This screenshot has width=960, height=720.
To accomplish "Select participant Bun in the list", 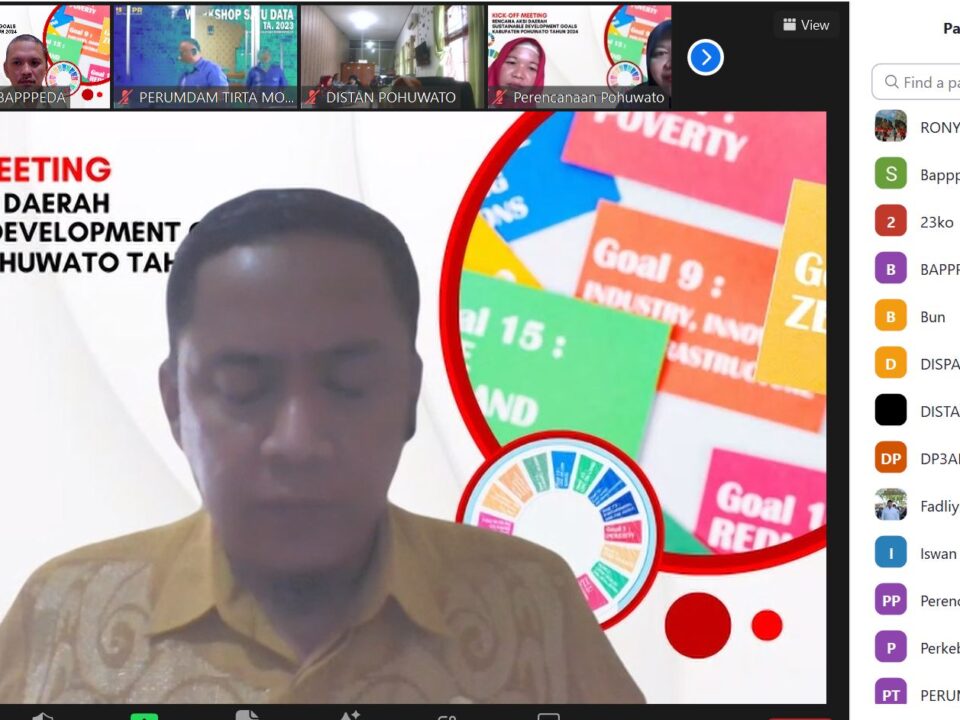I will [x=932, y=316].
